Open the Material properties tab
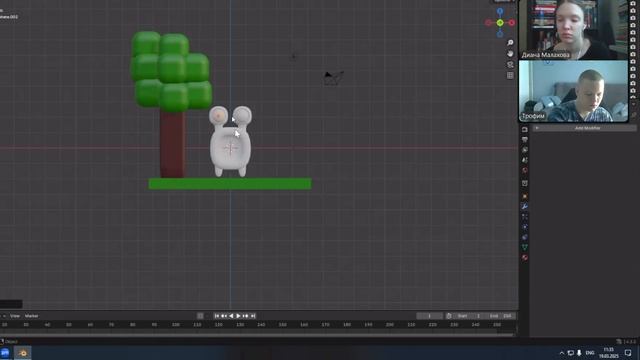Image resolution: width=640 pixels, height=360 pixels. click(x=524, y=258)
